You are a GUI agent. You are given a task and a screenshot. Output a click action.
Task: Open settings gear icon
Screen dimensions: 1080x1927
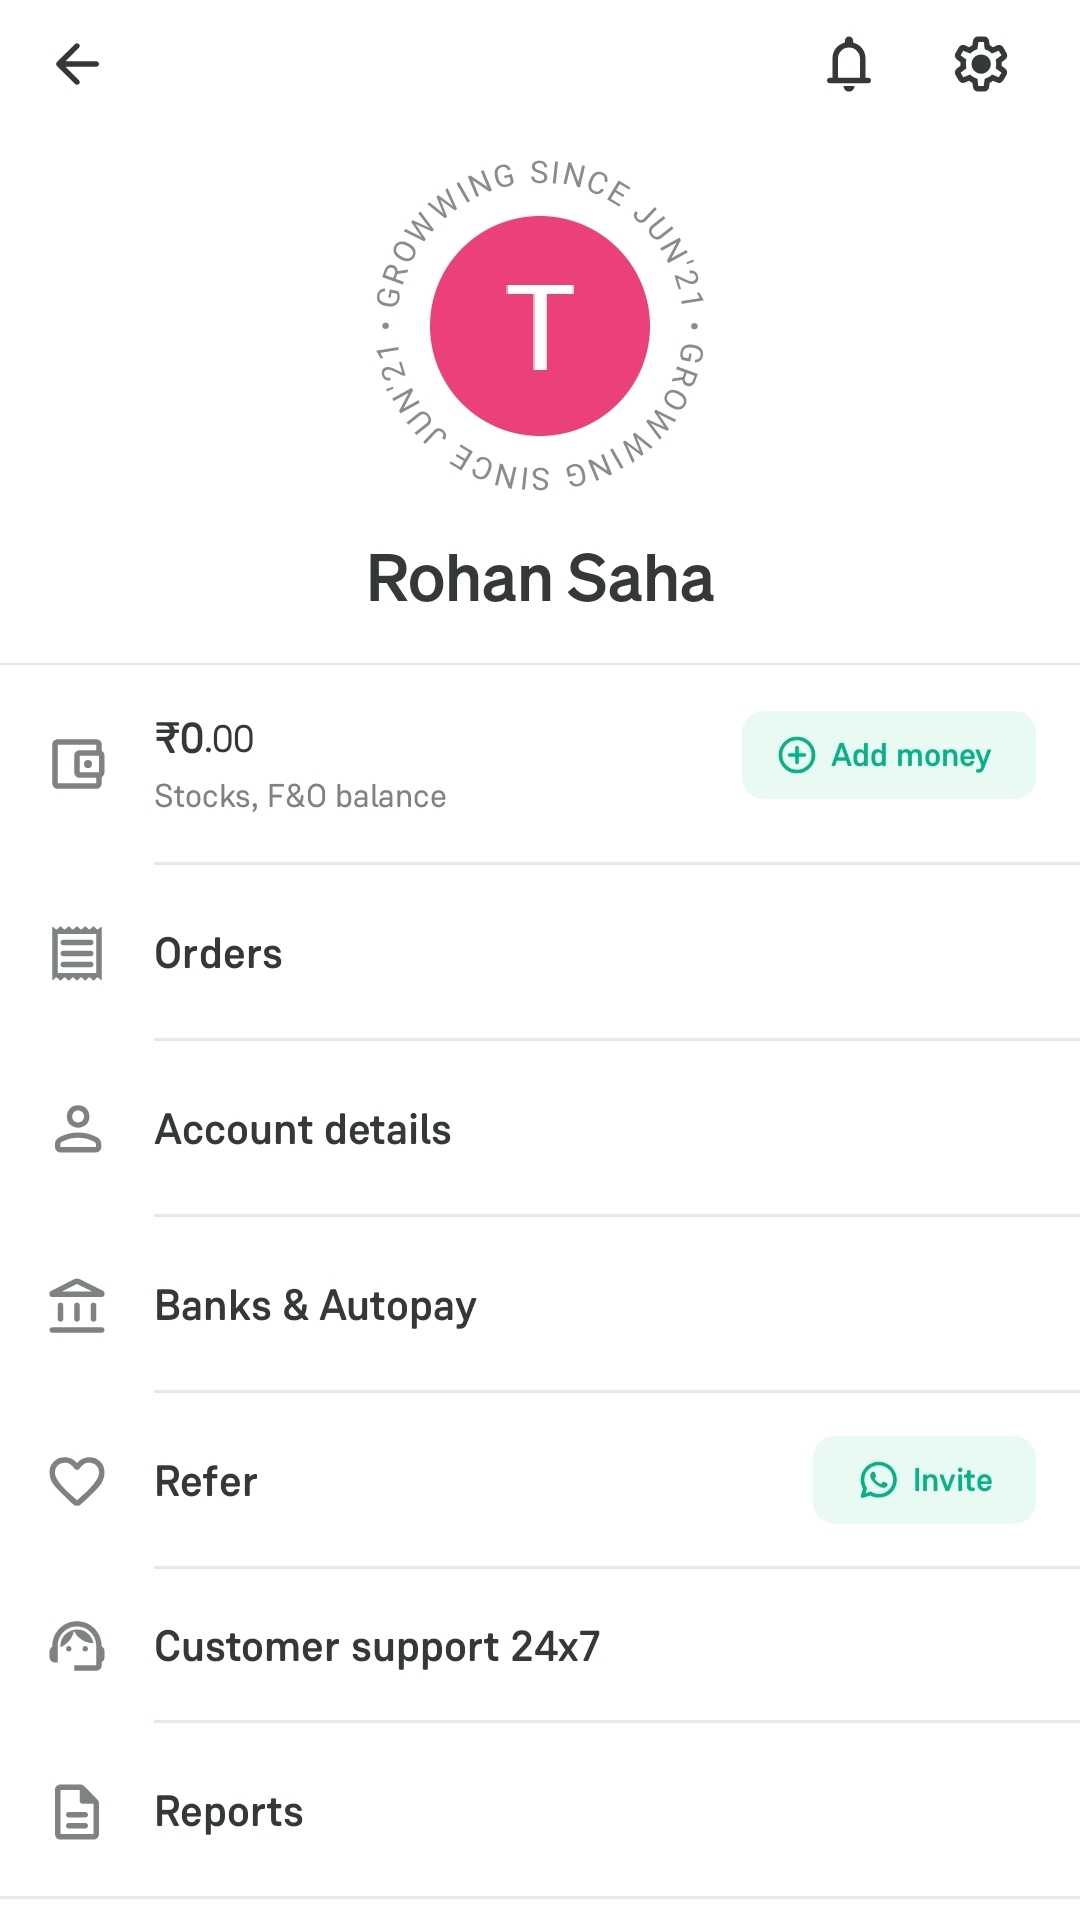(980, 65)
